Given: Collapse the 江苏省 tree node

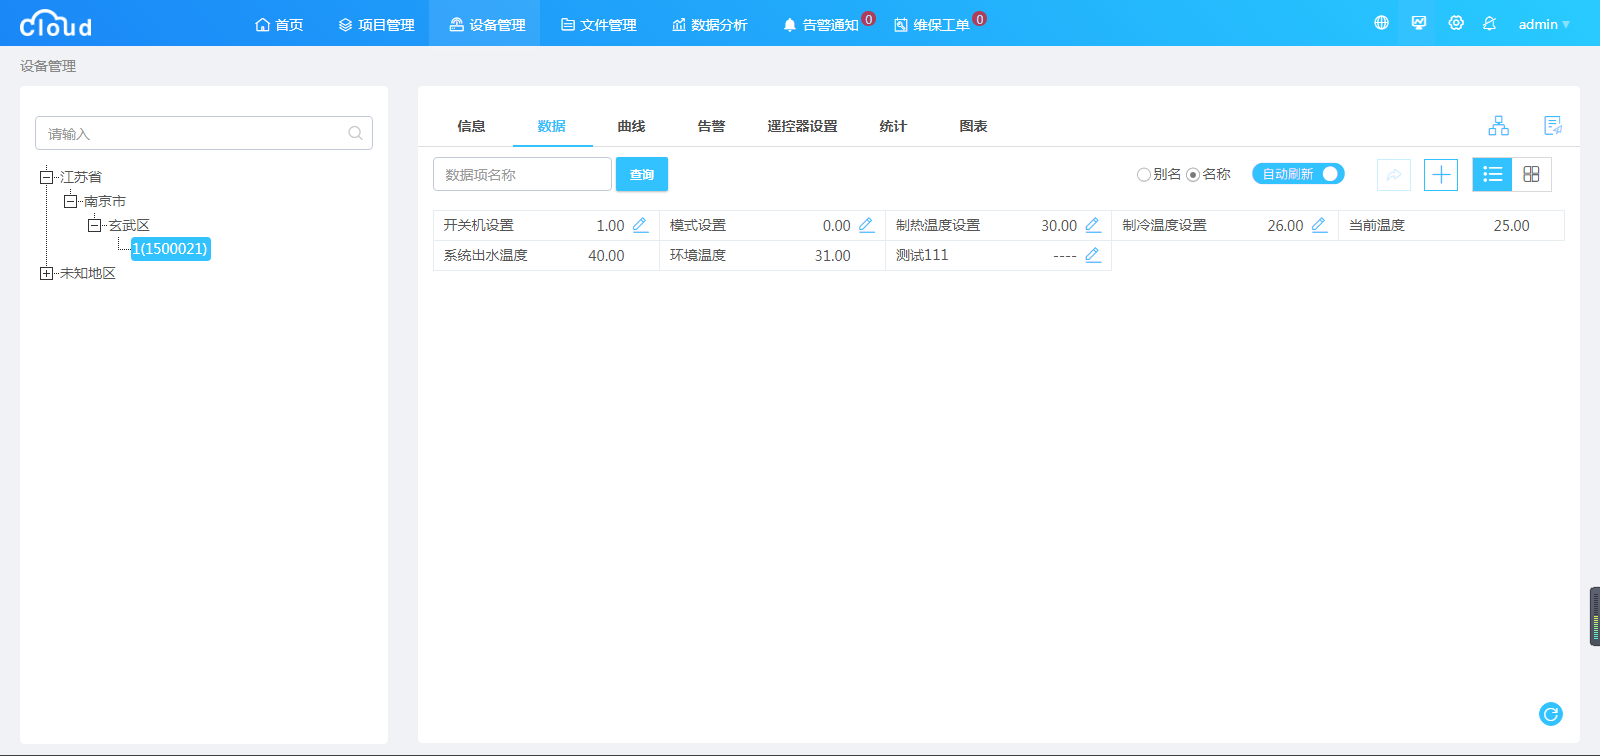Looking at the screenshot, I should 46,177.
